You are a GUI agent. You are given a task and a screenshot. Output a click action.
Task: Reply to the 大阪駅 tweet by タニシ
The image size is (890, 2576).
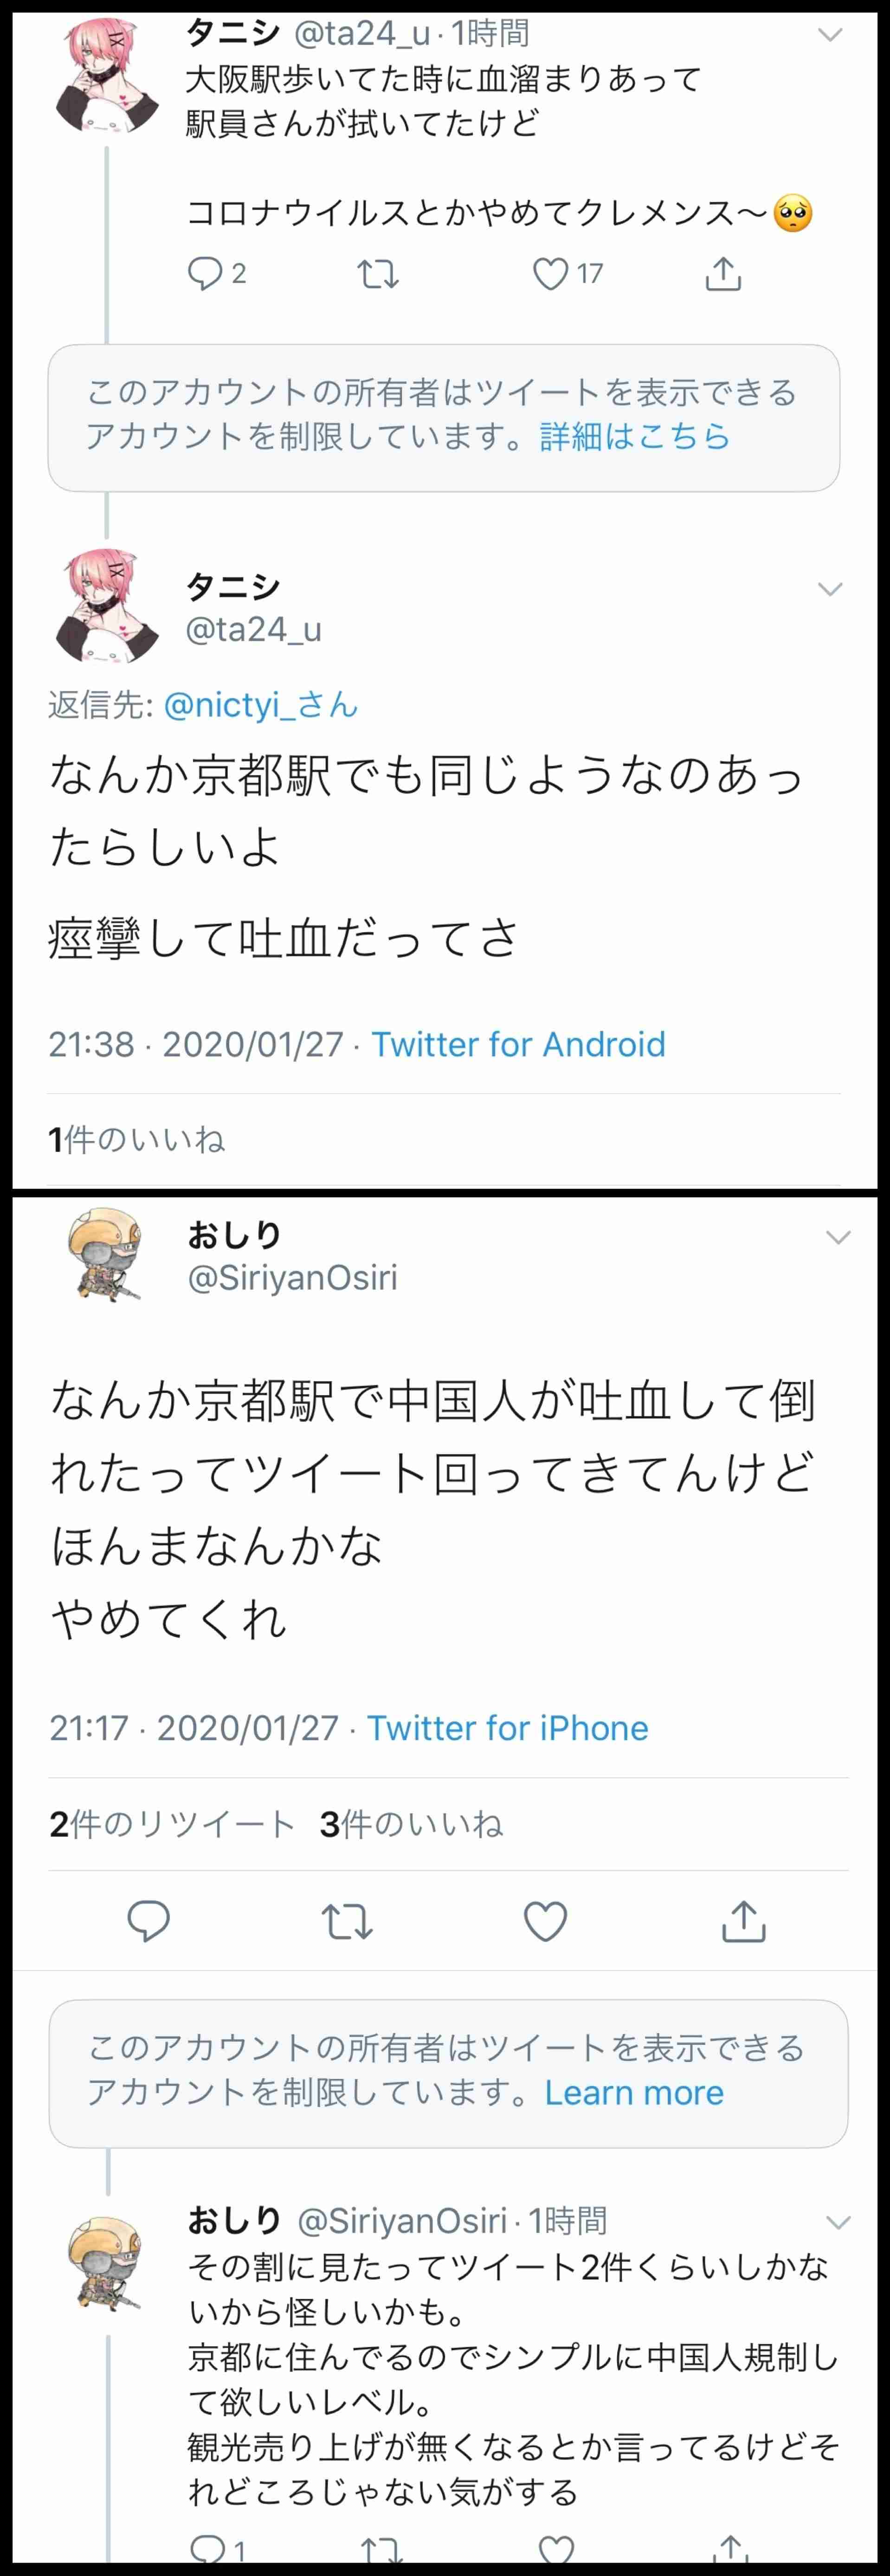point(206,273)
